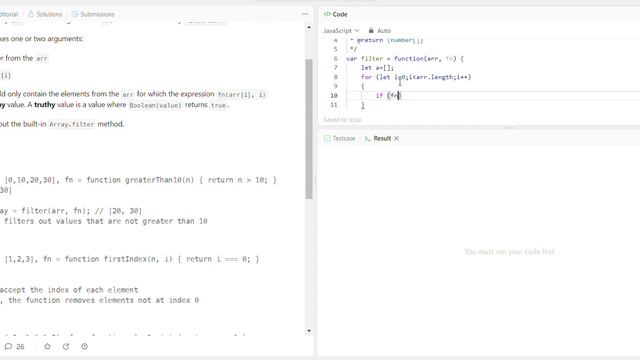Click the 'fn(arr[i], i)' inline code
Screen dimensions: 640x360
point(242,95)
